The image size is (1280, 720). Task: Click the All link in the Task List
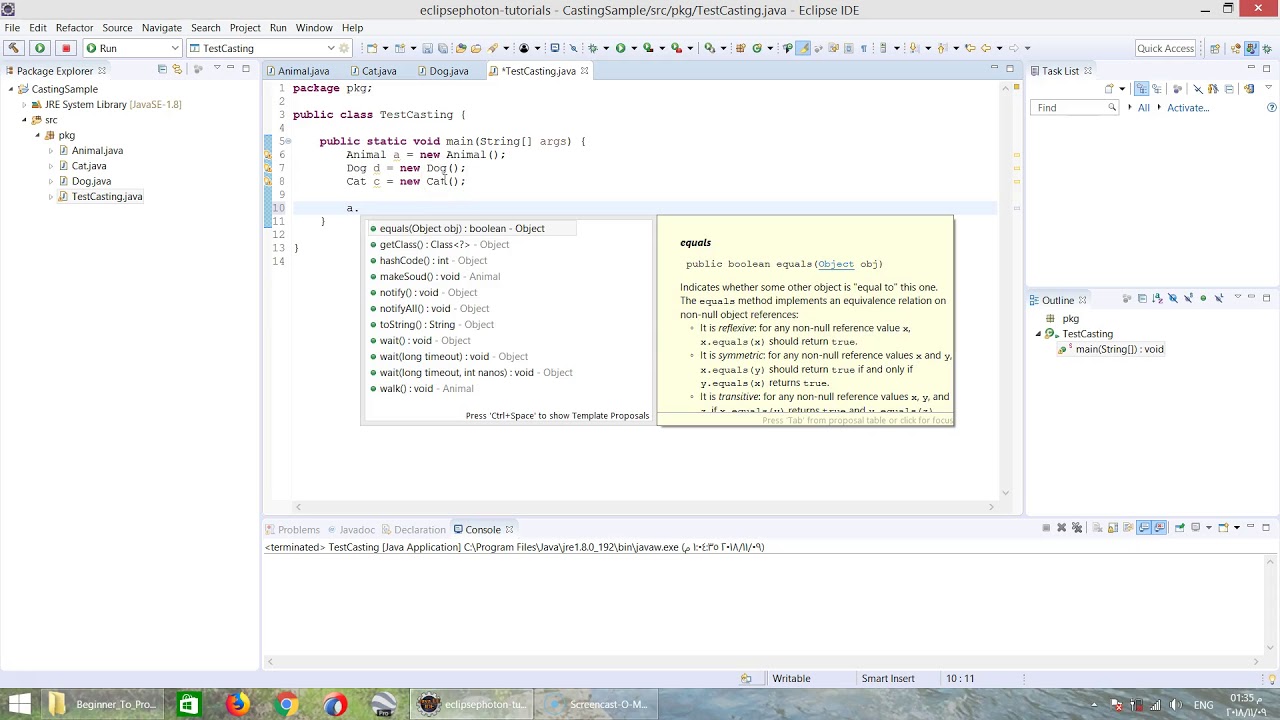1144,108
